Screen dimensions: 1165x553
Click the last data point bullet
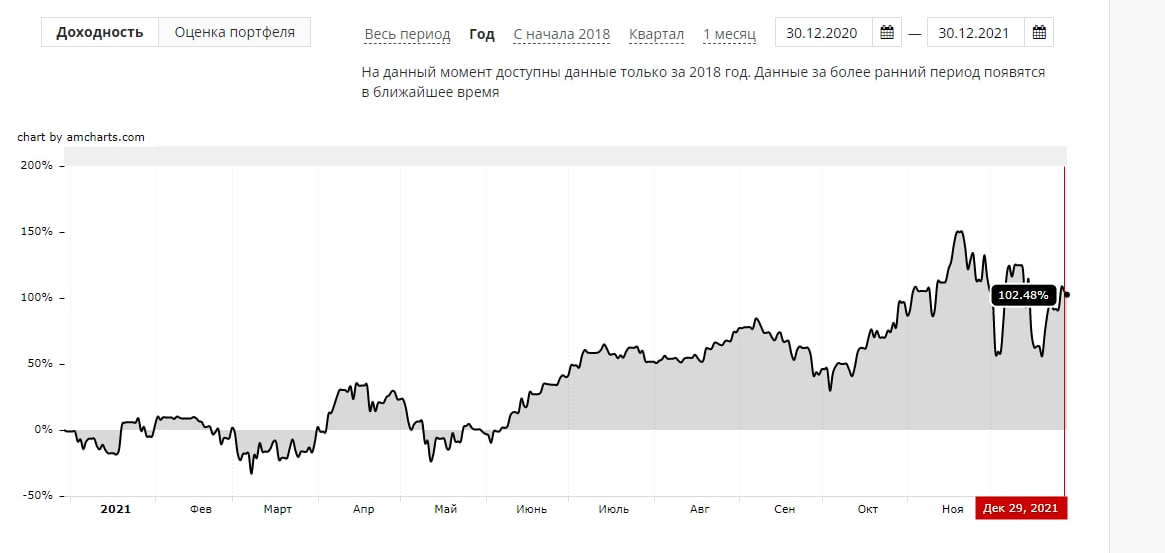1067,294
